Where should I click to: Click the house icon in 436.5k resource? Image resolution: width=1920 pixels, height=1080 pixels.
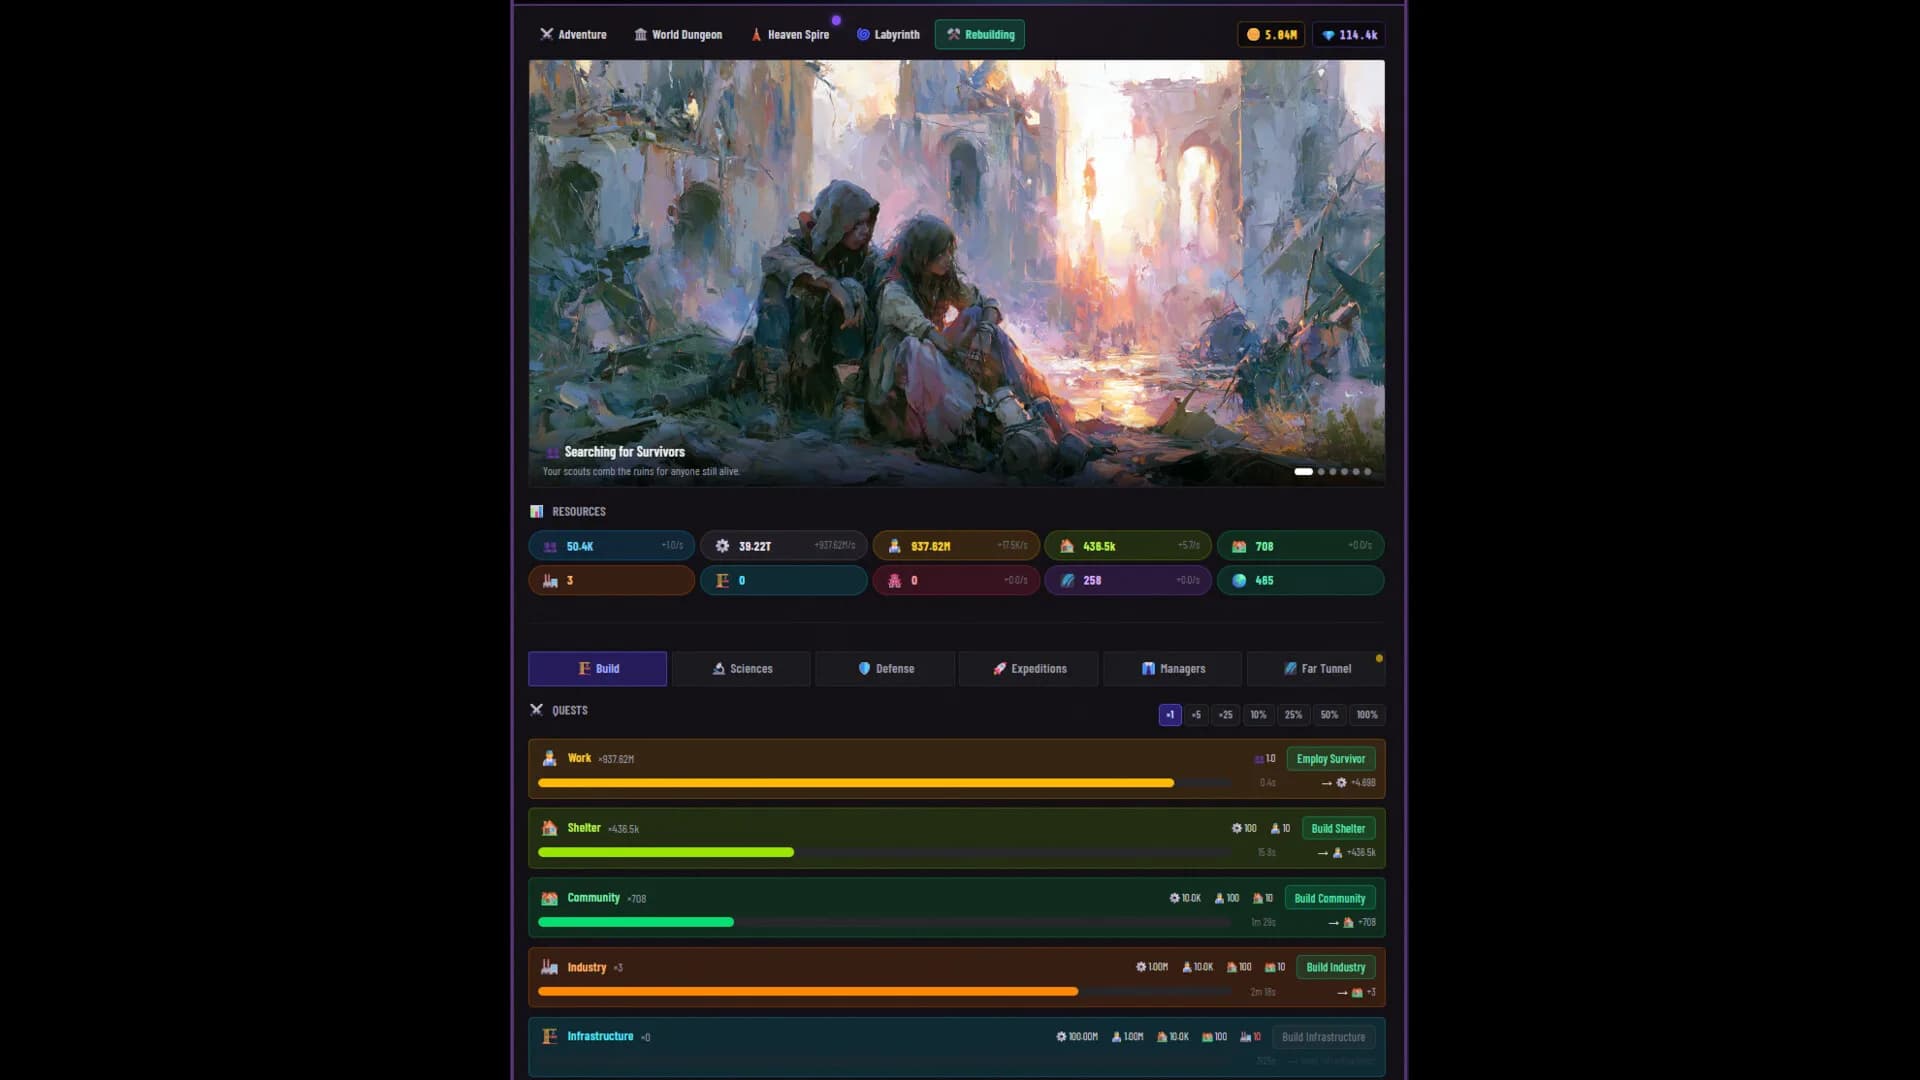pos(1067,546)
